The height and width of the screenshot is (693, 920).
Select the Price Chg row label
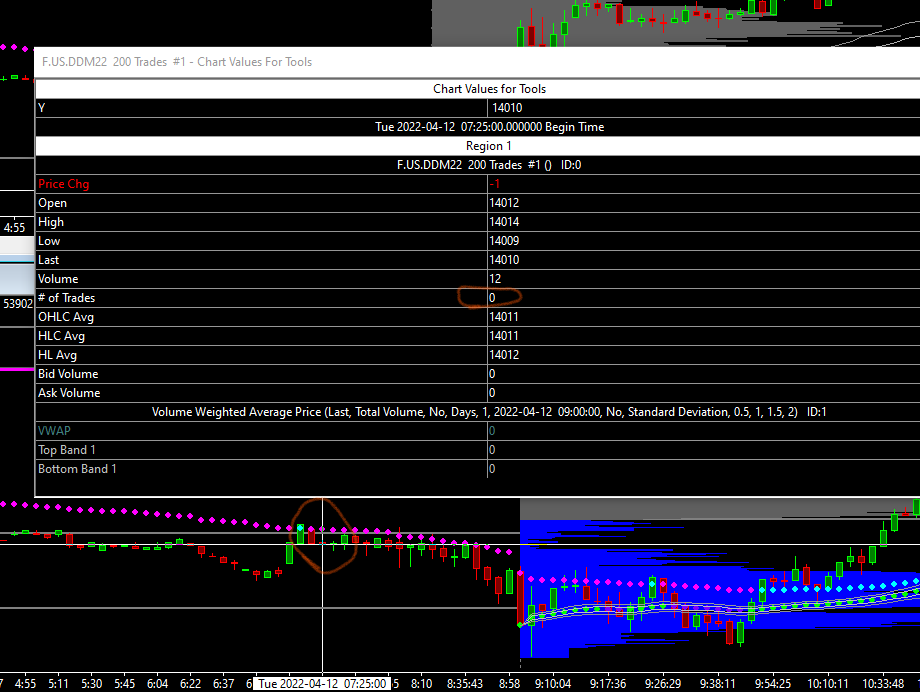(63, 184)
